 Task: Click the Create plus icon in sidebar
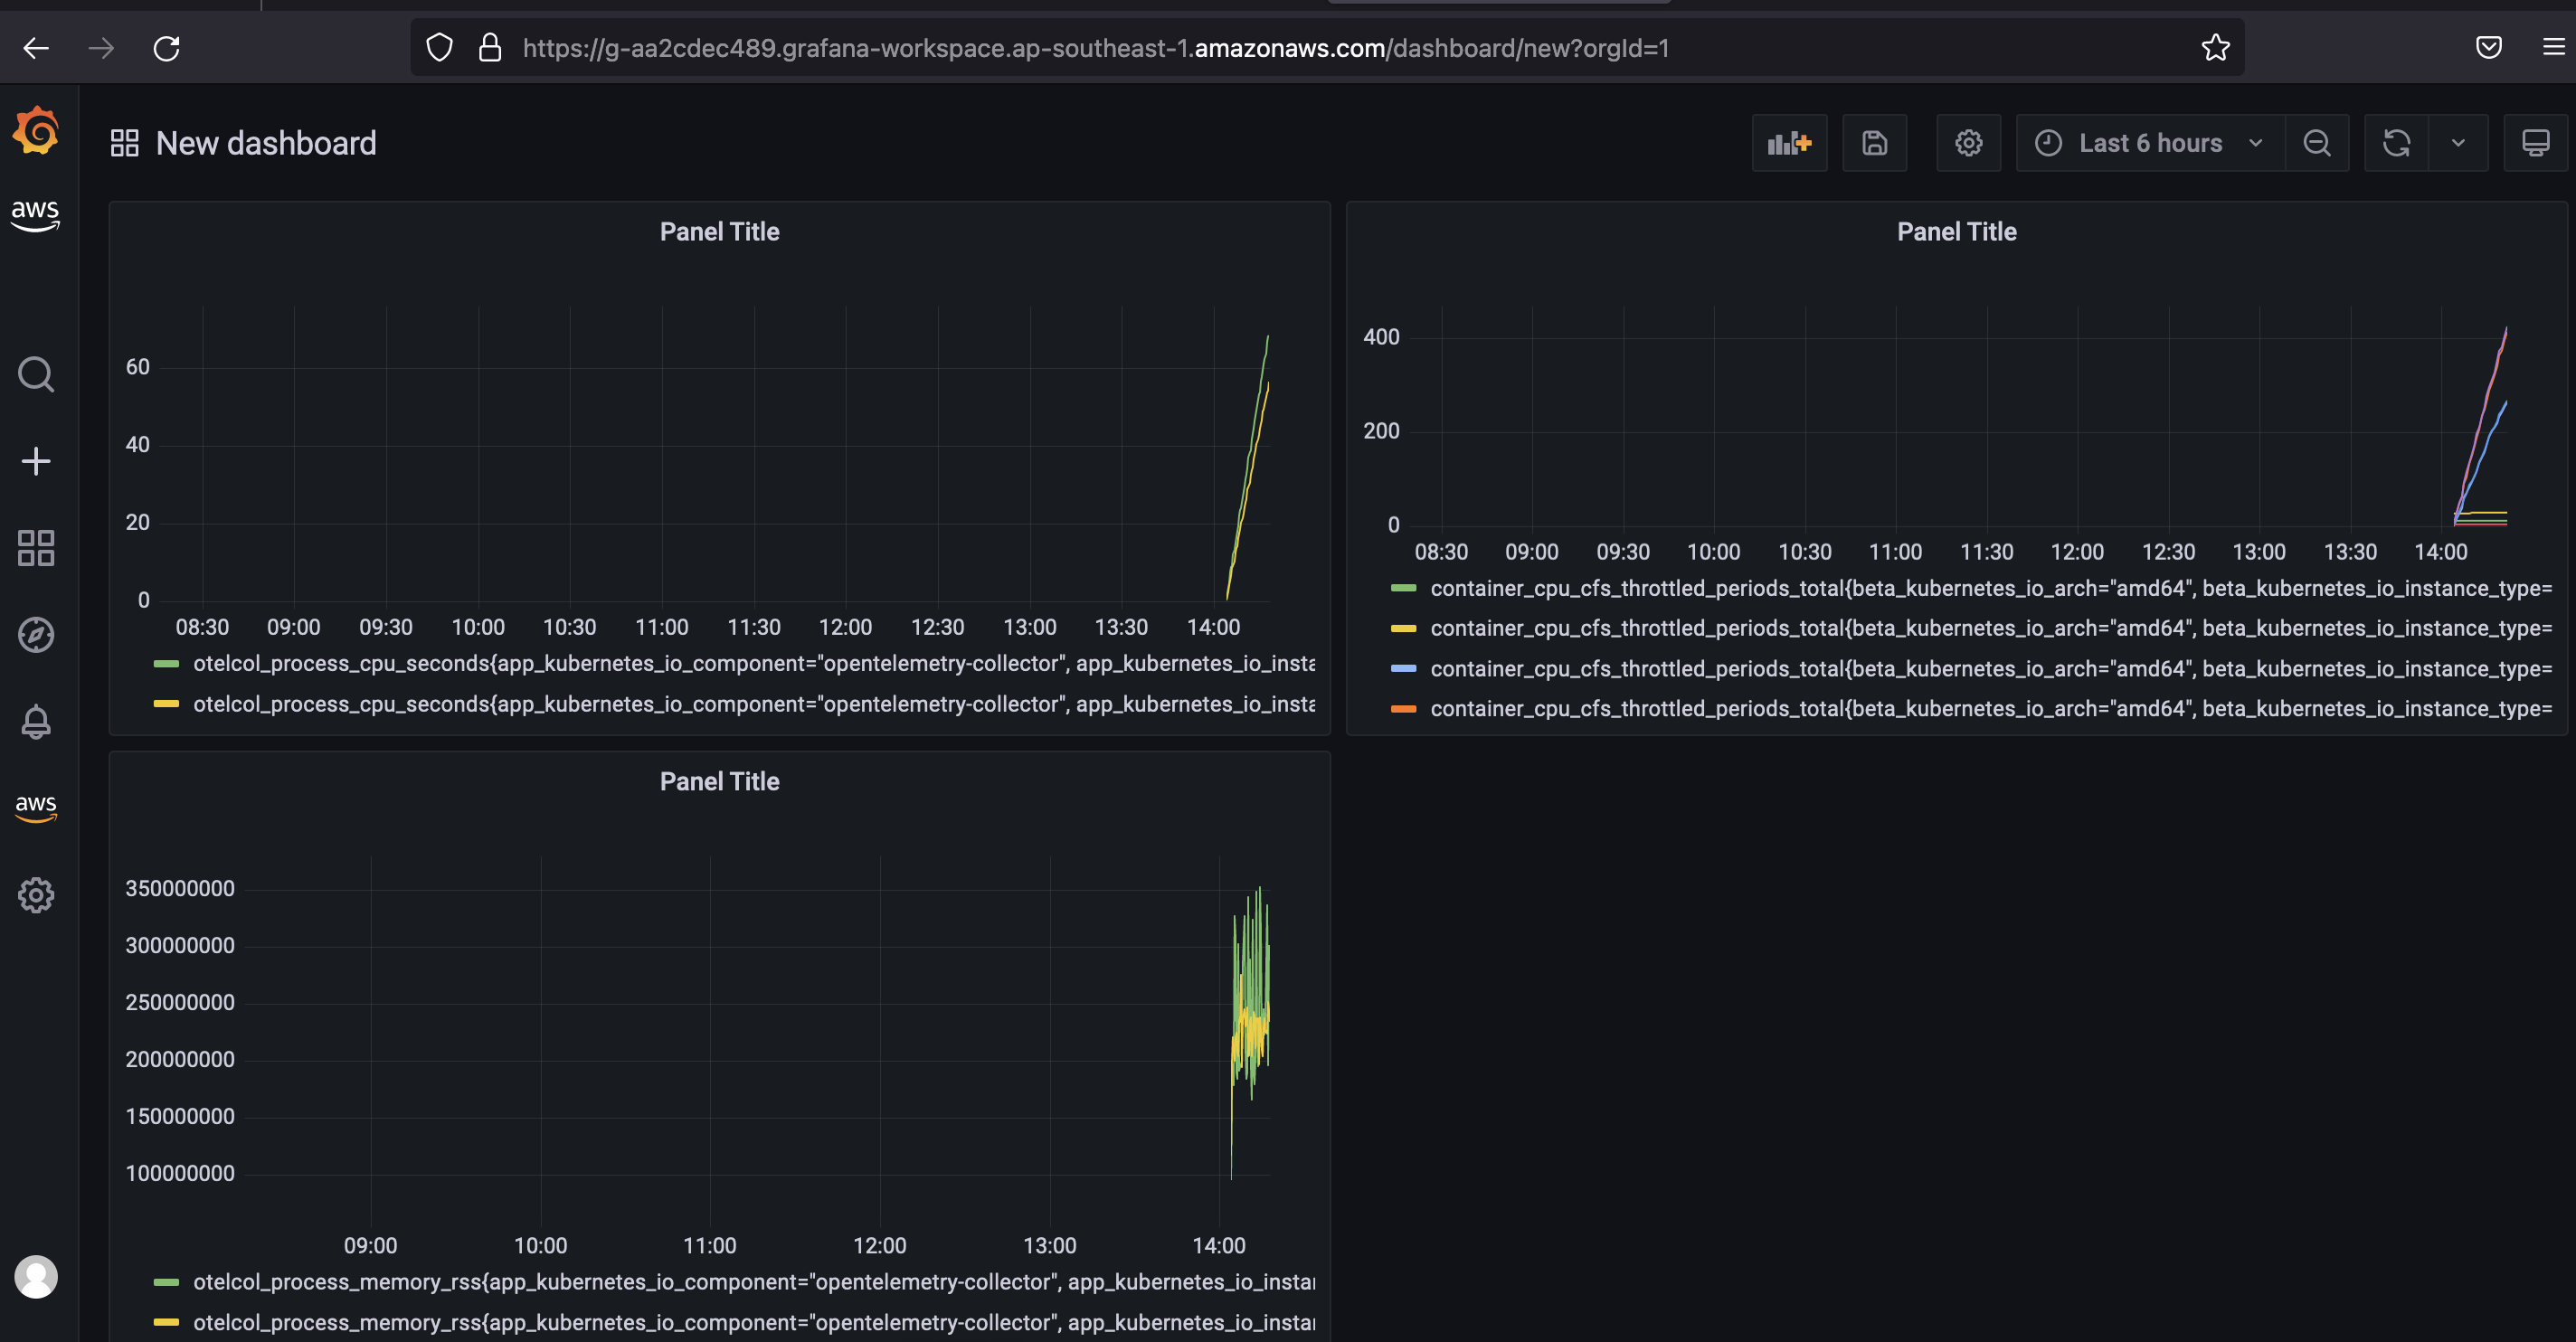36,461
